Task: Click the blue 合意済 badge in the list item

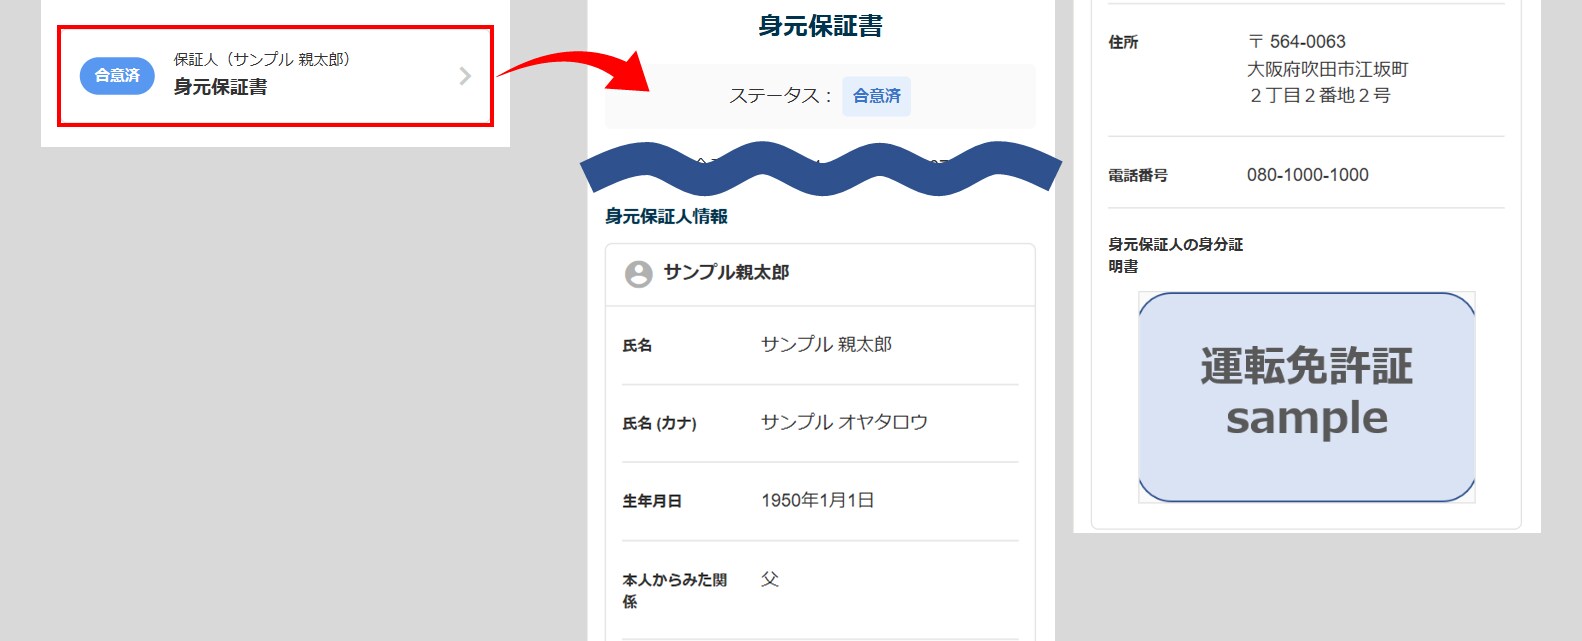Action: pyautogui.click(x=117, y=76)
